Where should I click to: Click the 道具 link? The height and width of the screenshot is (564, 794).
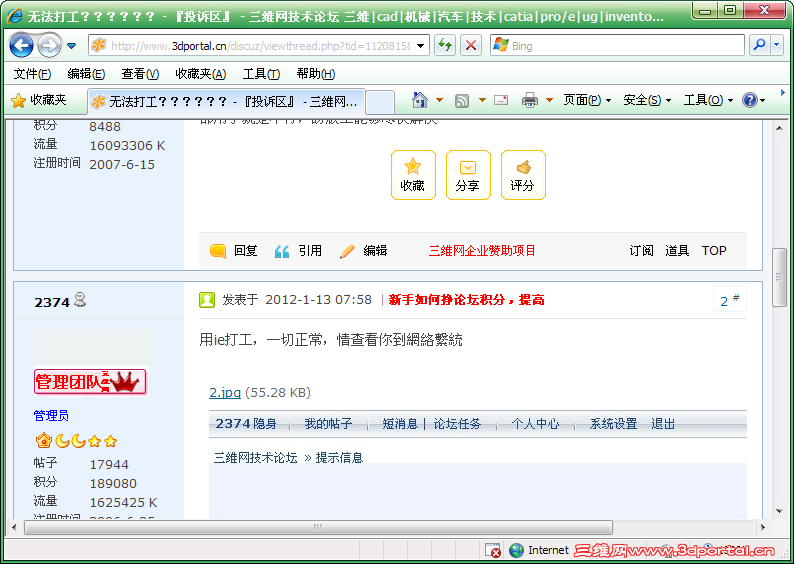pos(677,251)
